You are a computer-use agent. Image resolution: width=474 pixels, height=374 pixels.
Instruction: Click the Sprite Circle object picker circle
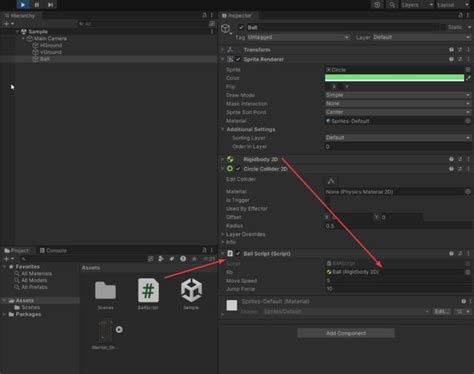click(x=468, y=70)
